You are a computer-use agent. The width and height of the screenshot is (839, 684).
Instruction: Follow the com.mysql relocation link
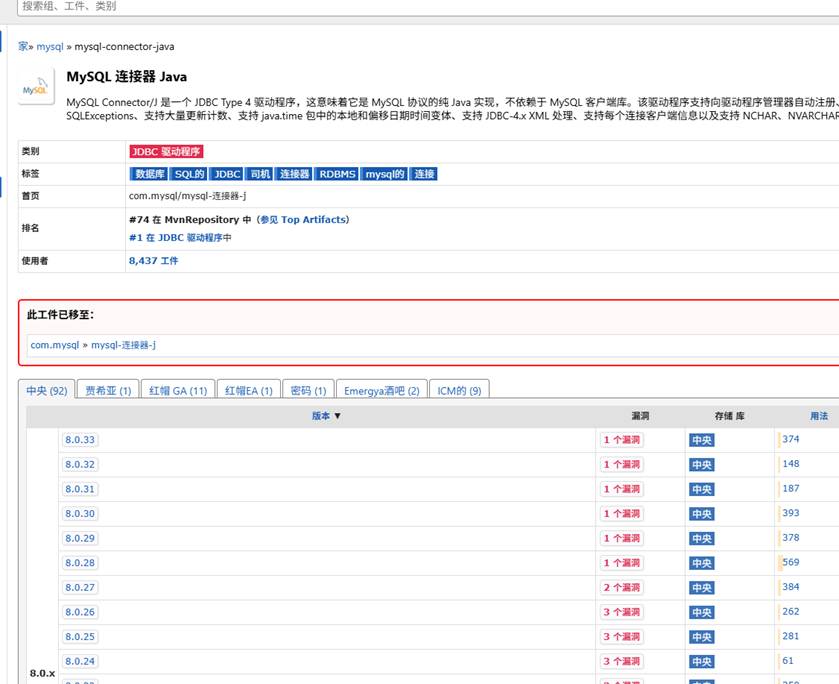55,345
